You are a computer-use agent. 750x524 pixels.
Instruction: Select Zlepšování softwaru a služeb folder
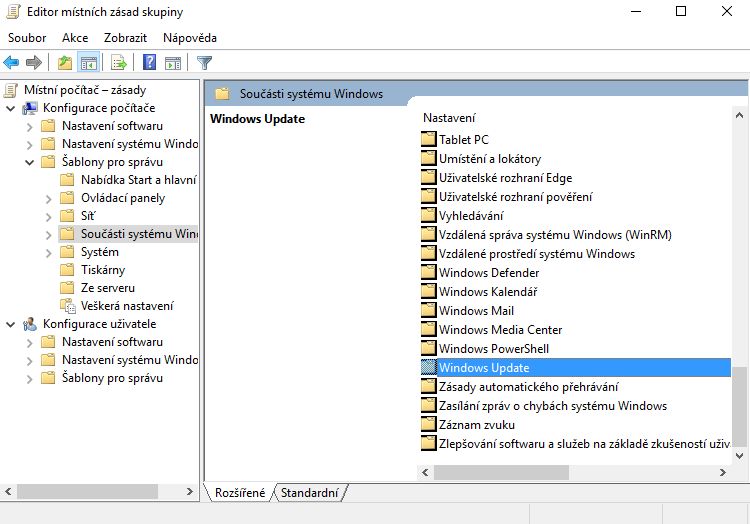pyautogui.click(x=584, y=444)
